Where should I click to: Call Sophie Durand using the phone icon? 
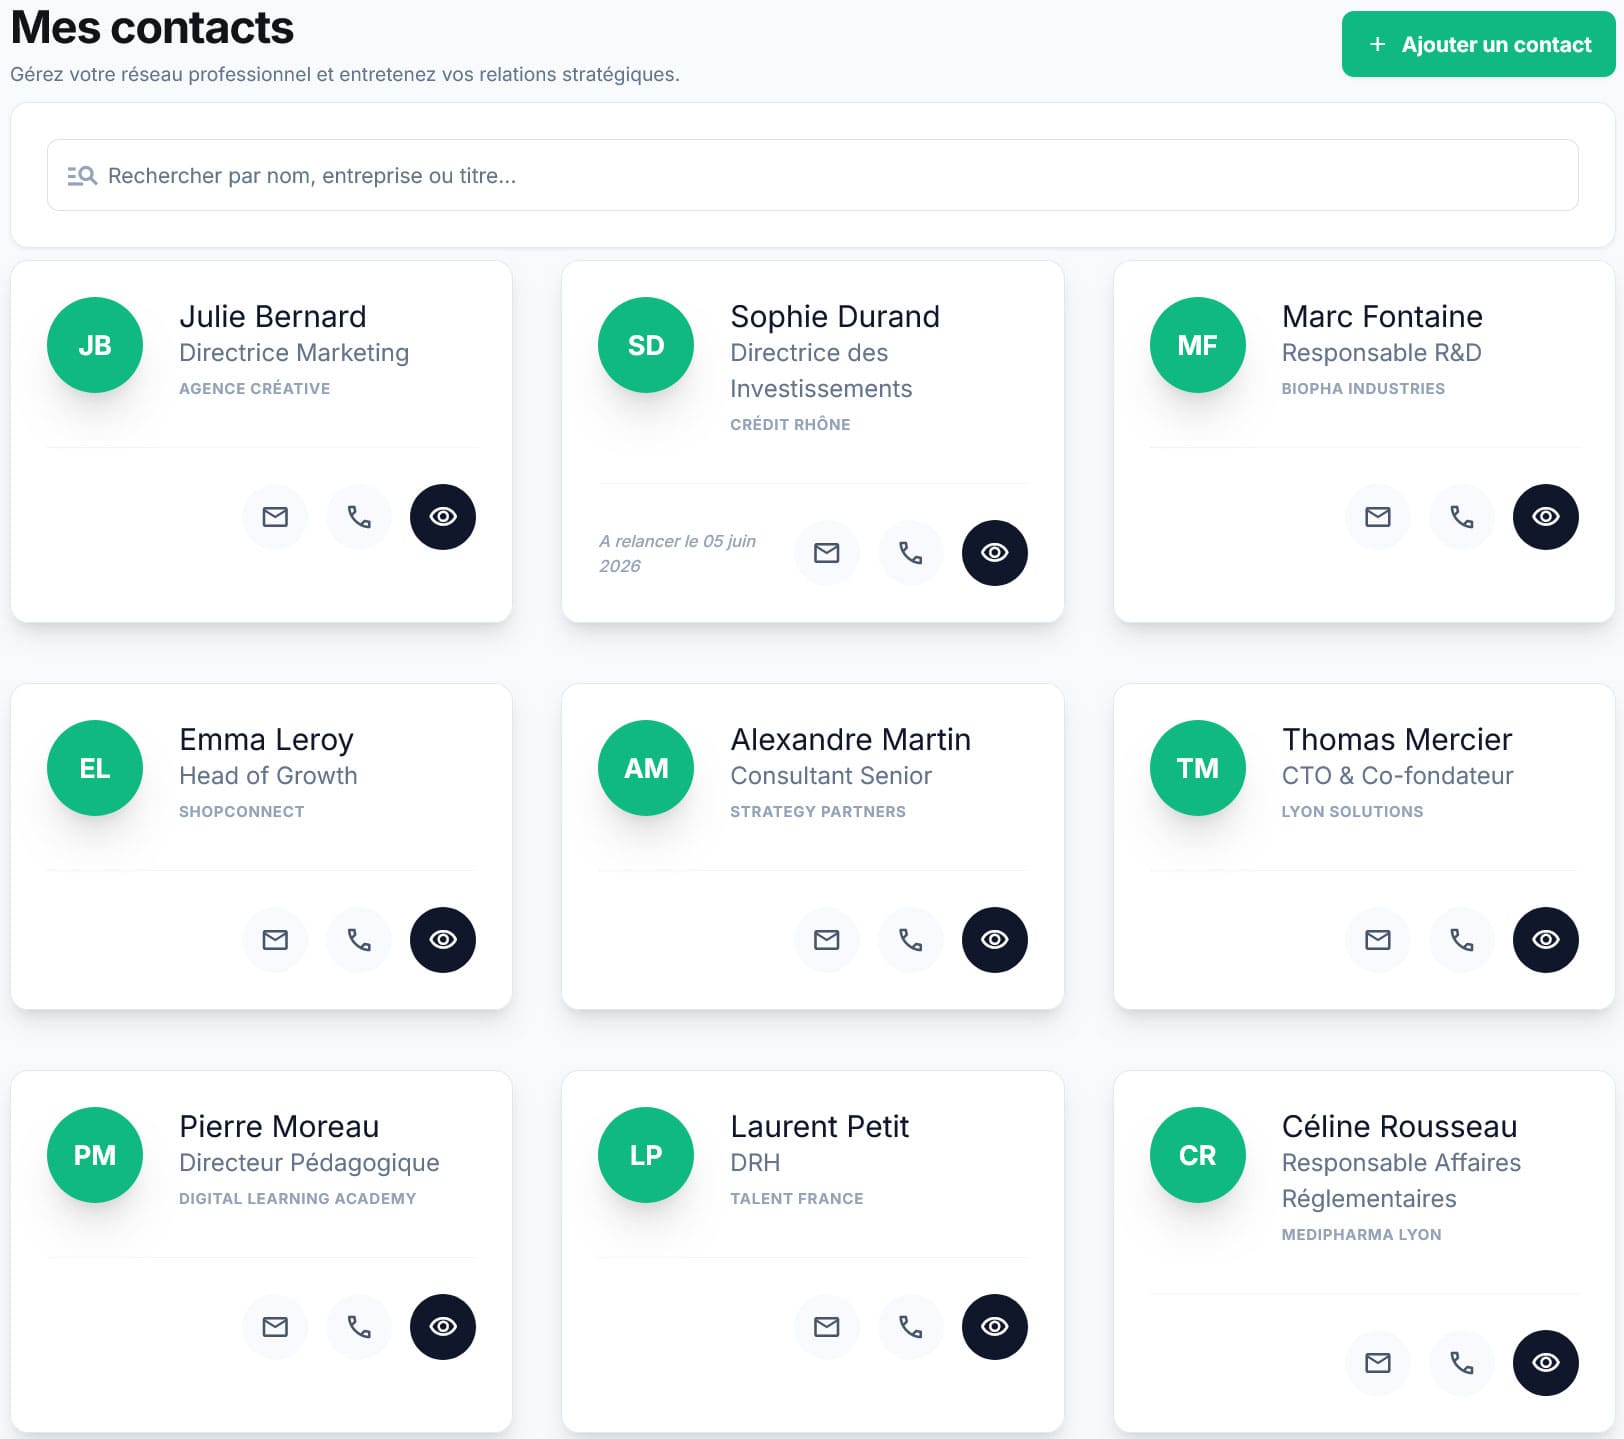point(910,553)
